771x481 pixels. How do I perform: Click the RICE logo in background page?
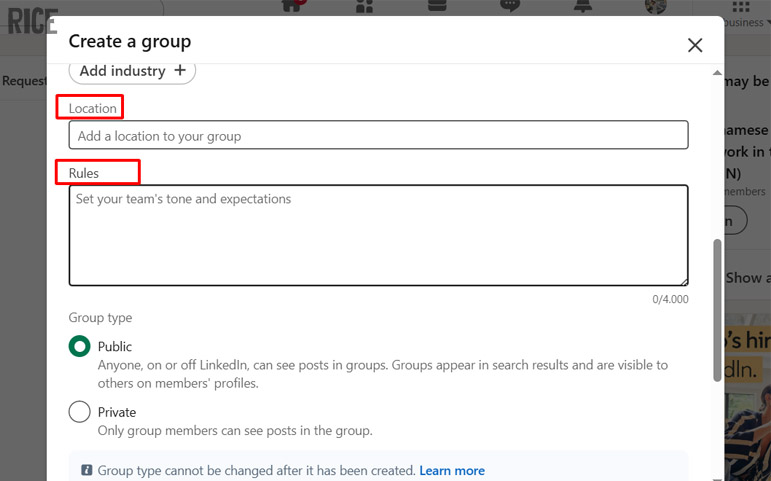(x=32, y=22)
